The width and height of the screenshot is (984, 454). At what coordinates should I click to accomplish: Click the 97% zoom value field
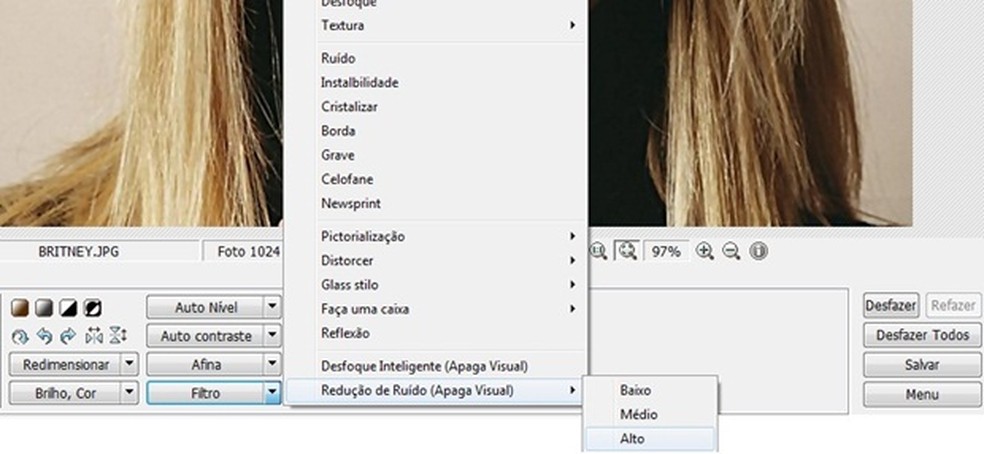pyautogui.click(x=666, y=252)
